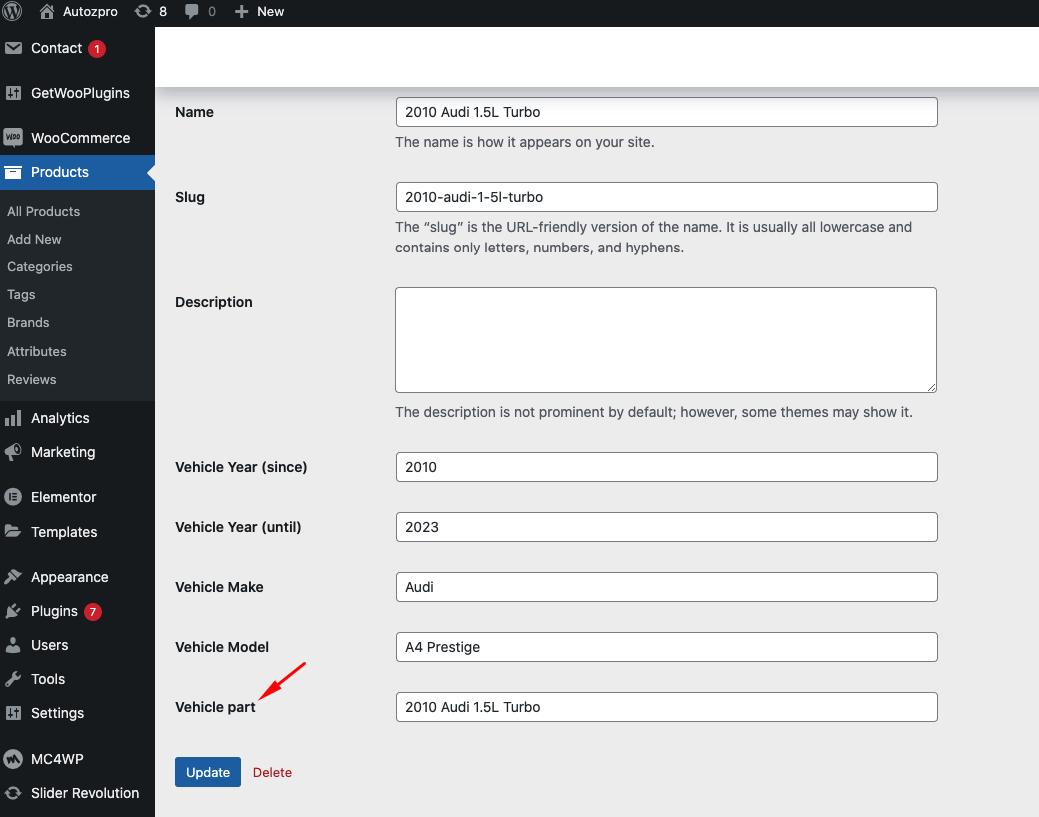Screen dimensions: 1039x817
Task: Click the WordPress logo icon
Action: tap(13, 11)
